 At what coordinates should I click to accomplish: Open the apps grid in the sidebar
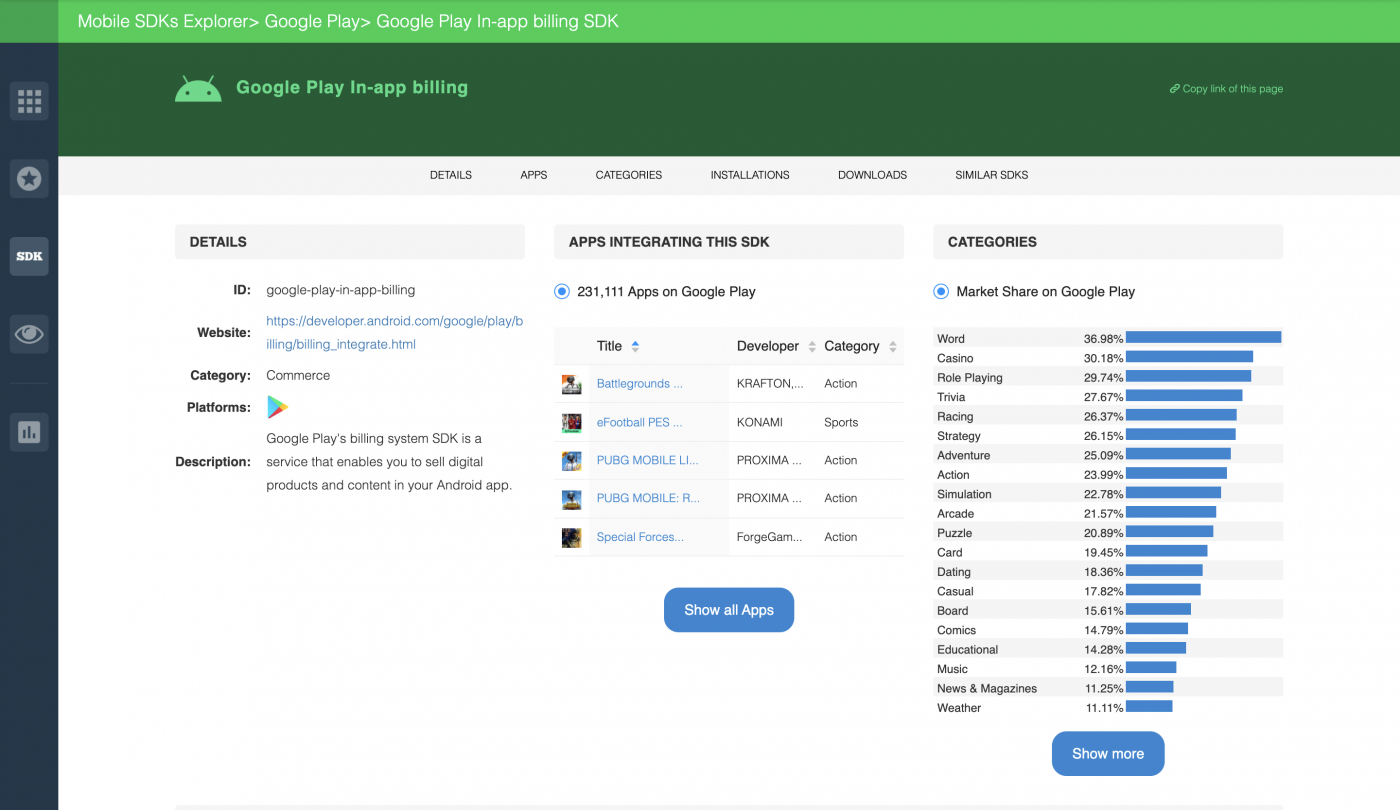29,100
